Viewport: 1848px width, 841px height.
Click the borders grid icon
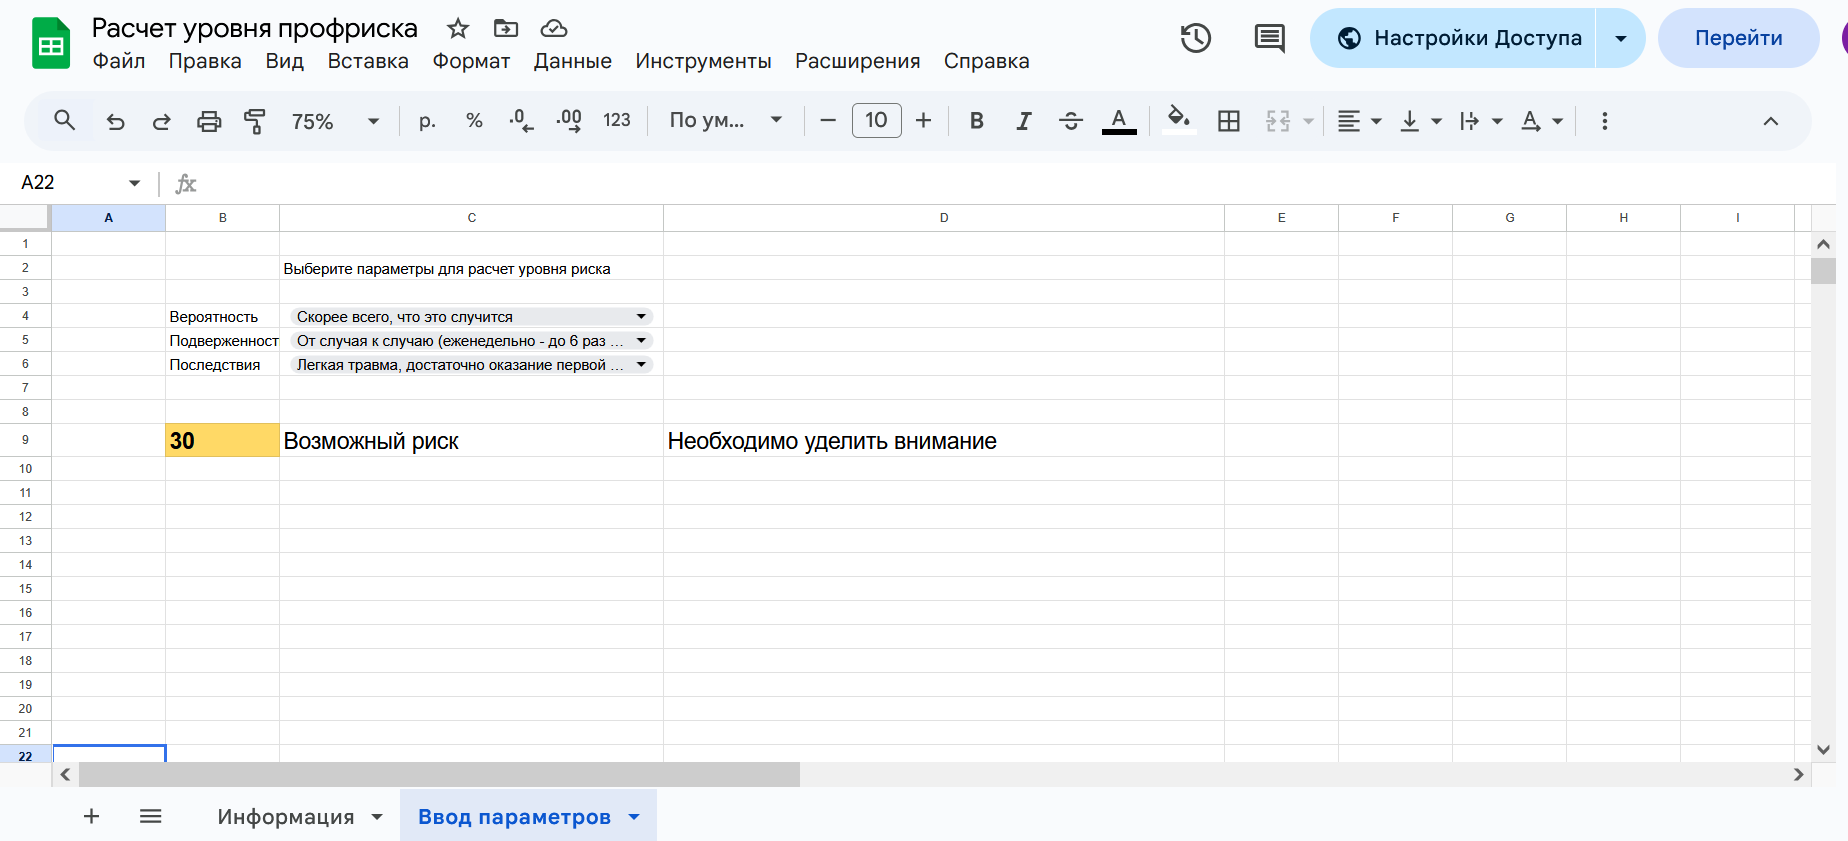[1229, 122]
